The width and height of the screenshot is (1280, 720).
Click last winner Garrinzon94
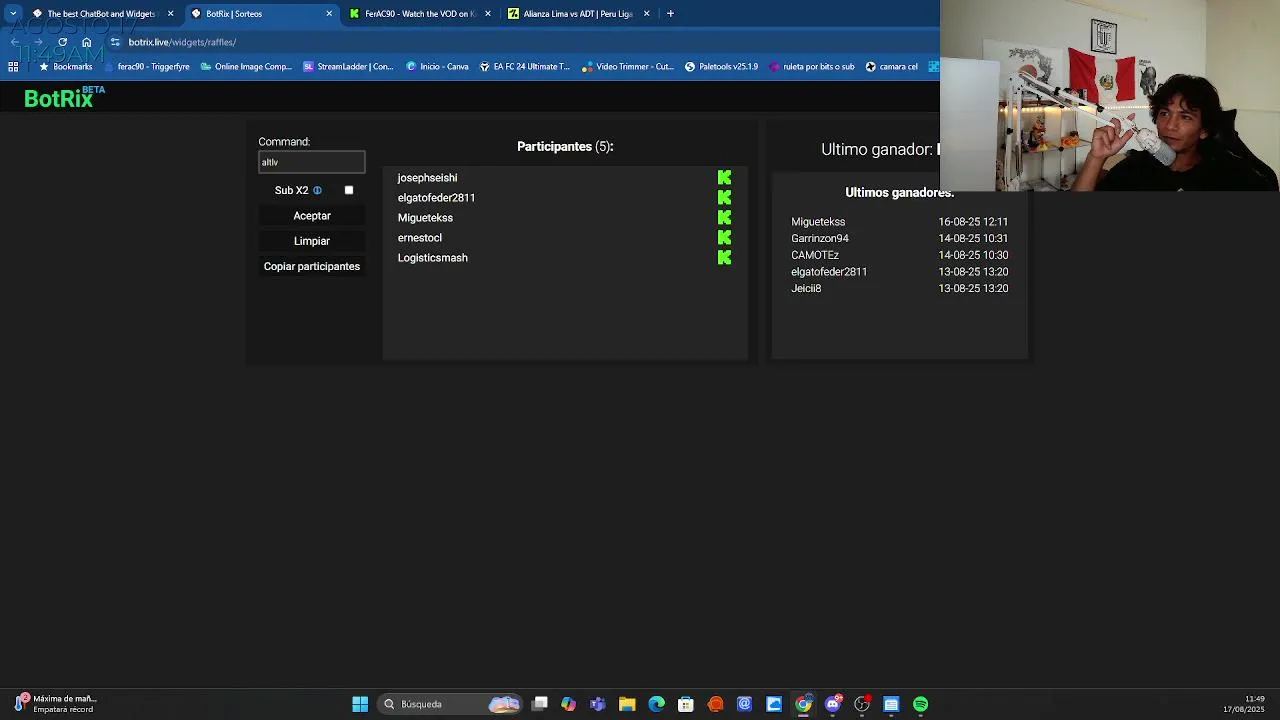820,239
